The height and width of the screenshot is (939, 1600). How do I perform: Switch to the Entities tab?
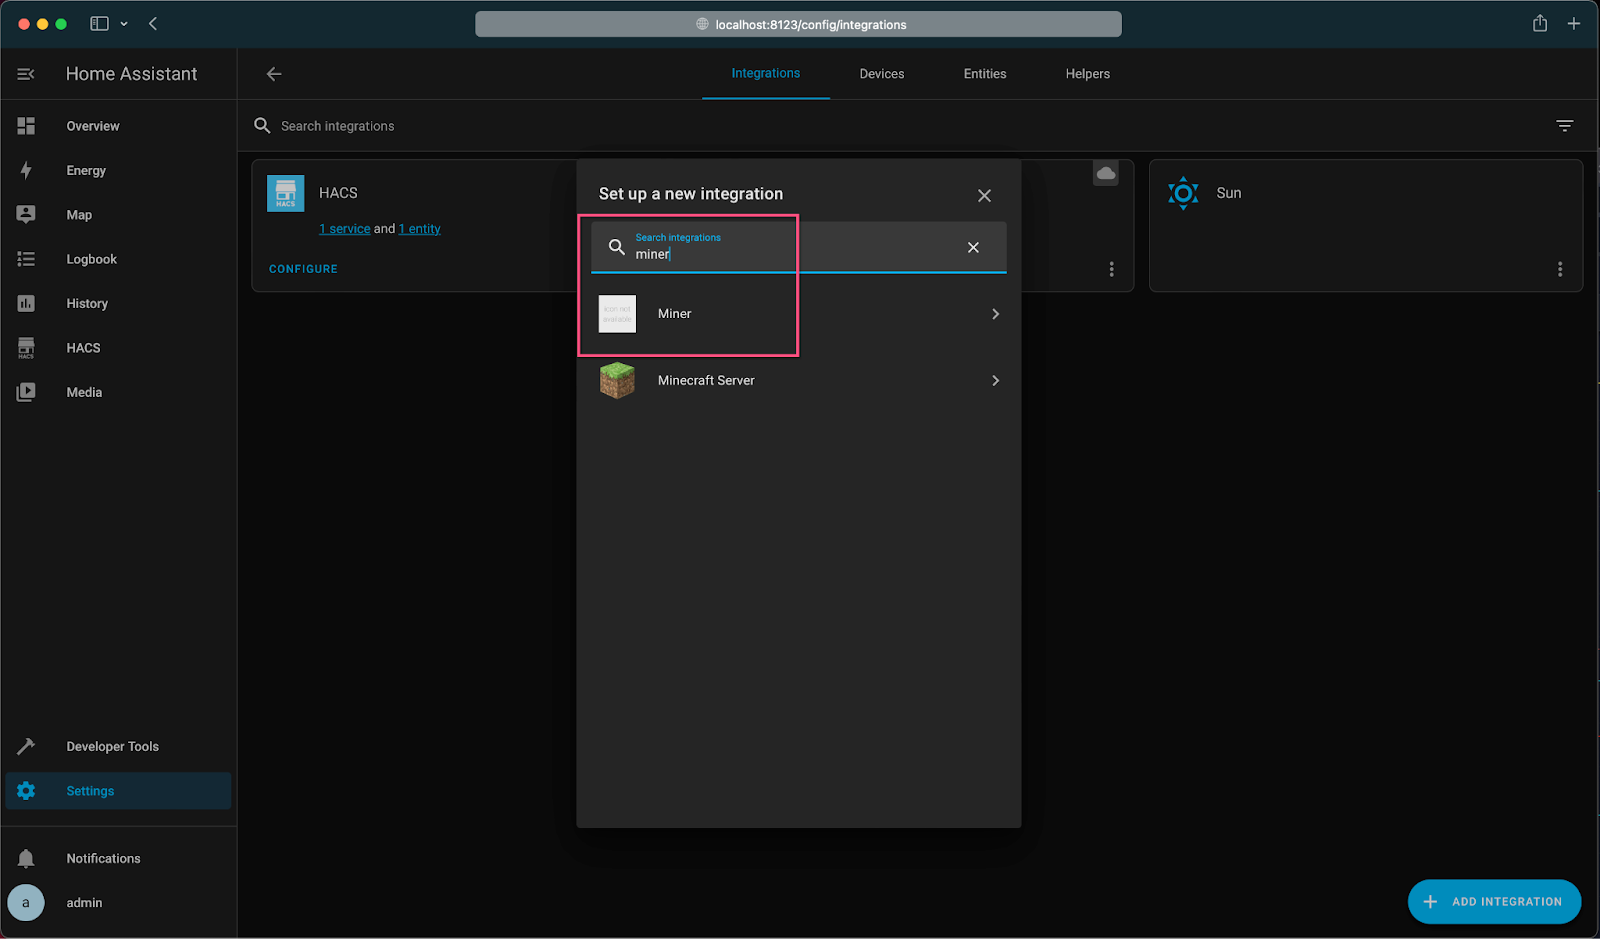coord(985,74)
